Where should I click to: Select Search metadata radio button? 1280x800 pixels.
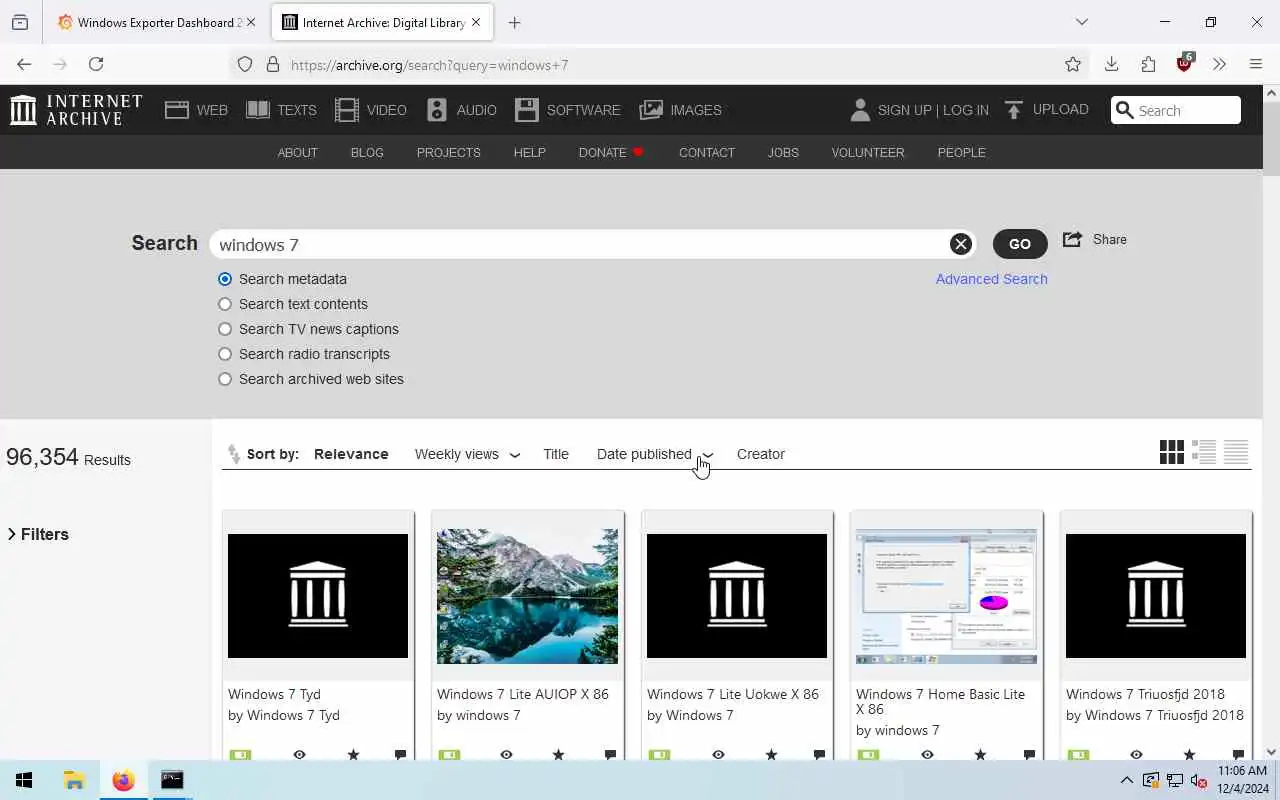pos(225,279)
